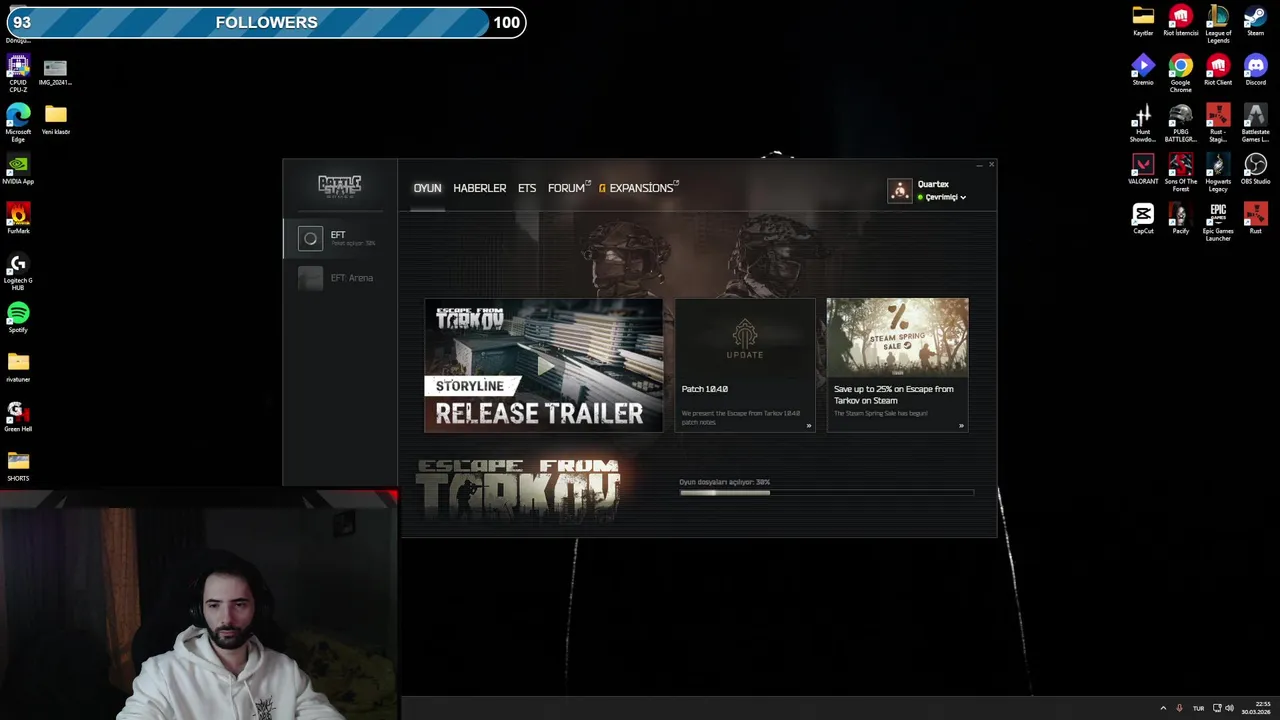Launch Discord from the desktop
Image resolution: width=1280 pixels, height=720 pixels.
pos(1255,71)
